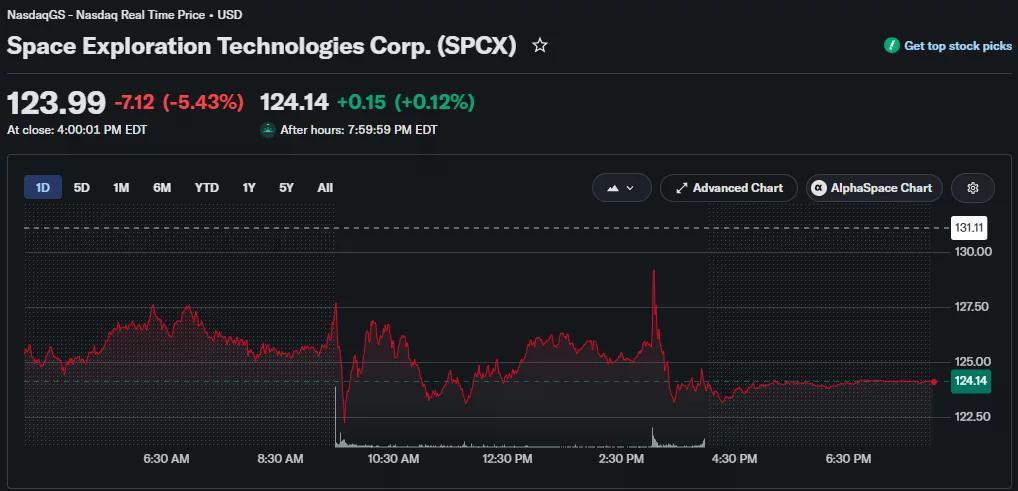Click the 130.00 axis label
1018x491 pixels.
coord(972,252)
